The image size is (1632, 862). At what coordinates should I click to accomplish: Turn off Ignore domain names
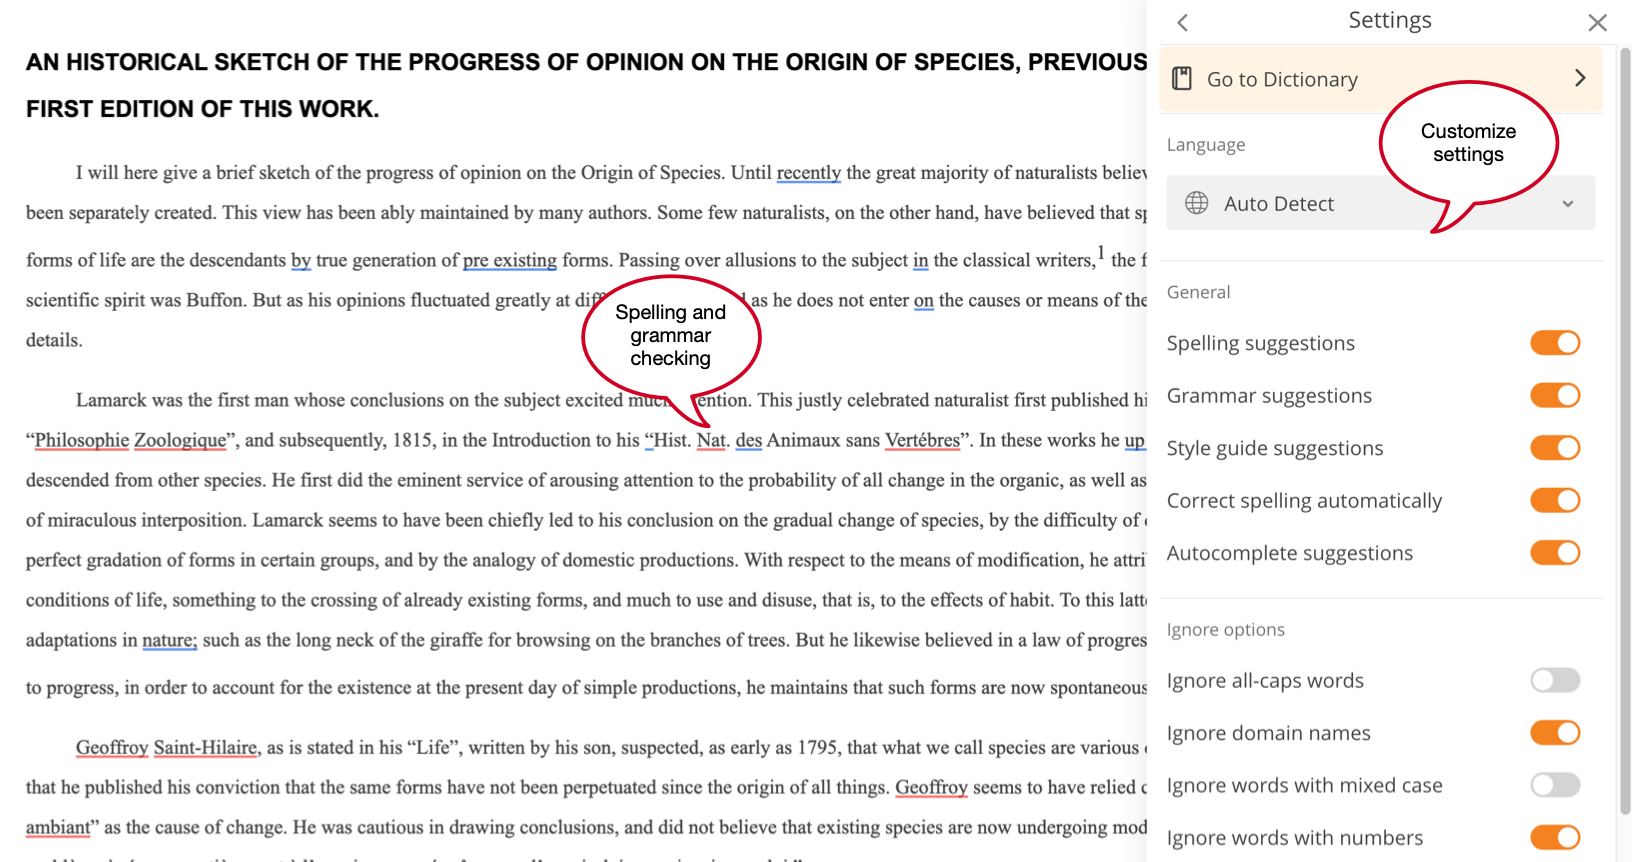[x=1555, y=733]
